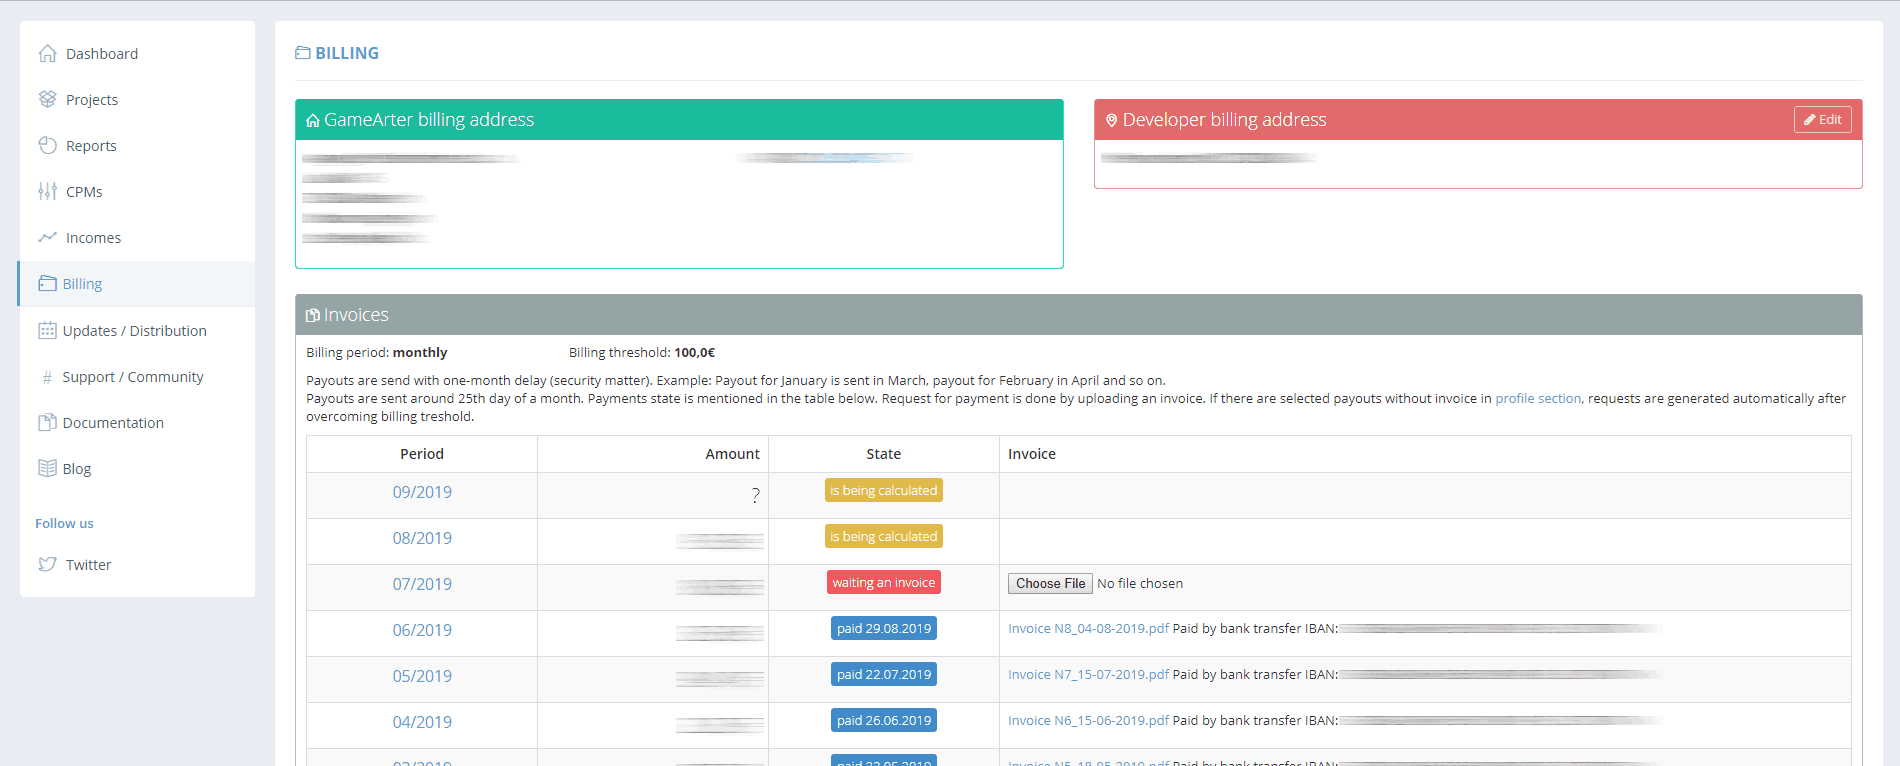1900x766 pixels.
Task: Follow the Twitter link
Action: (137, 564)
